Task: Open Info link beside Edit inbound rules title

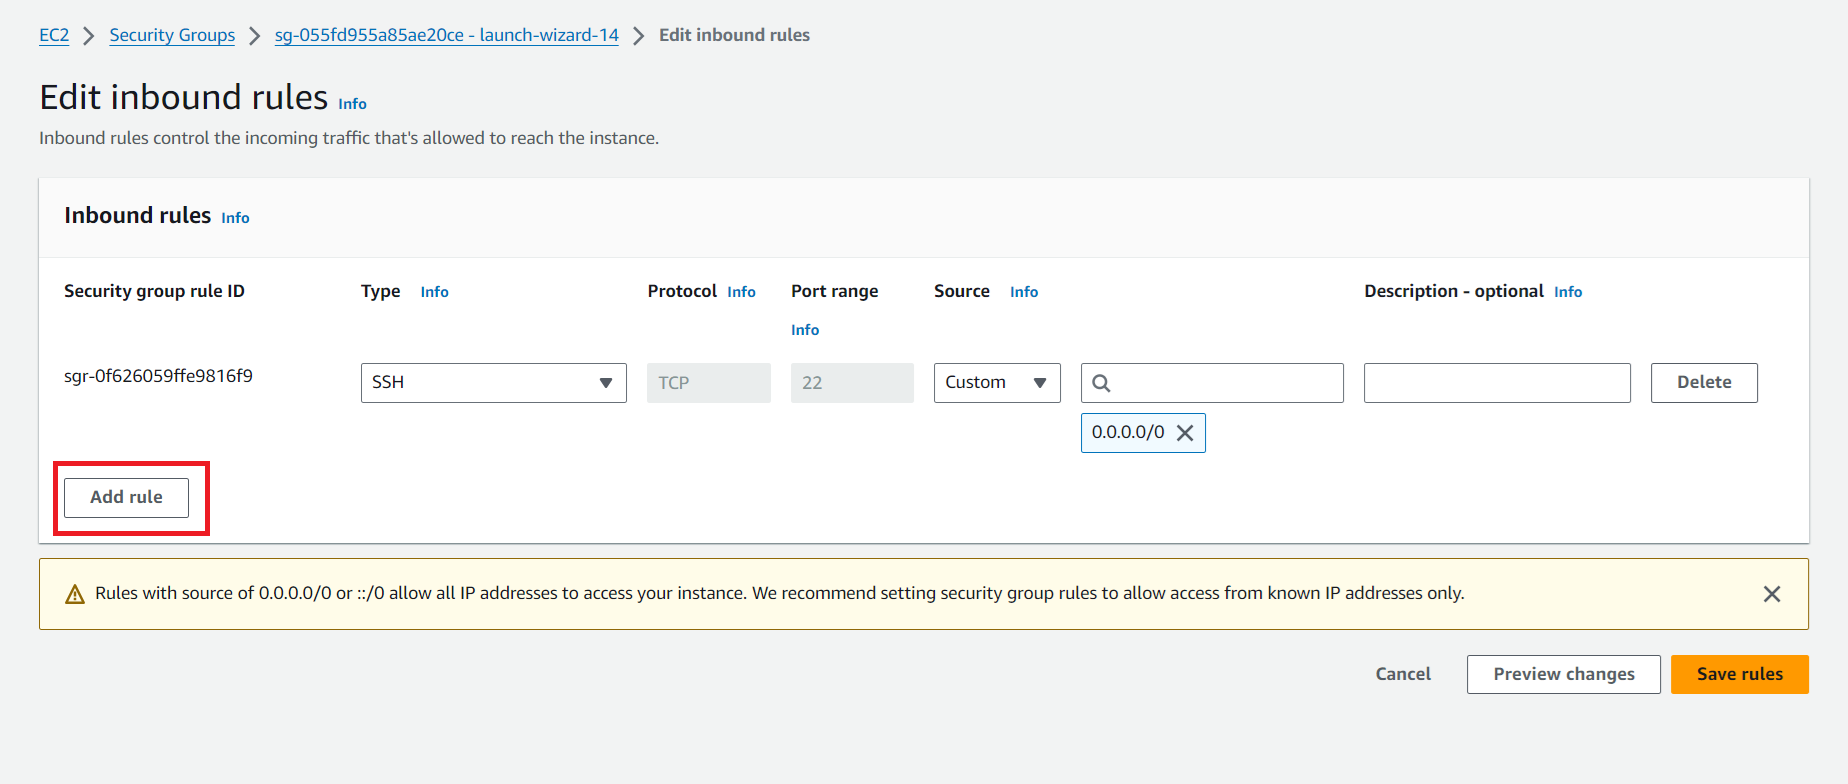Action: 352,104
